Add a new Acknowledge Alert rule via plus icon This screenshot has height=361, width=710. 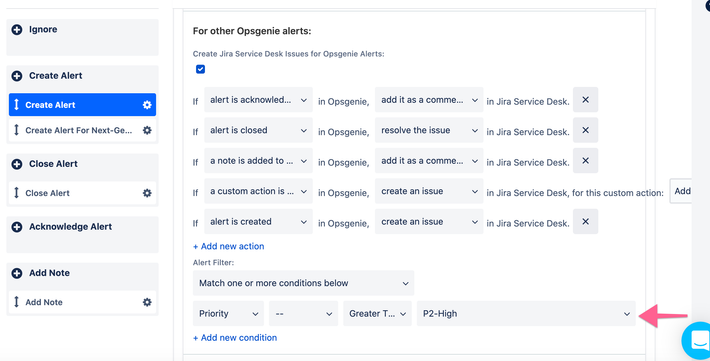[x=17, y=227]
